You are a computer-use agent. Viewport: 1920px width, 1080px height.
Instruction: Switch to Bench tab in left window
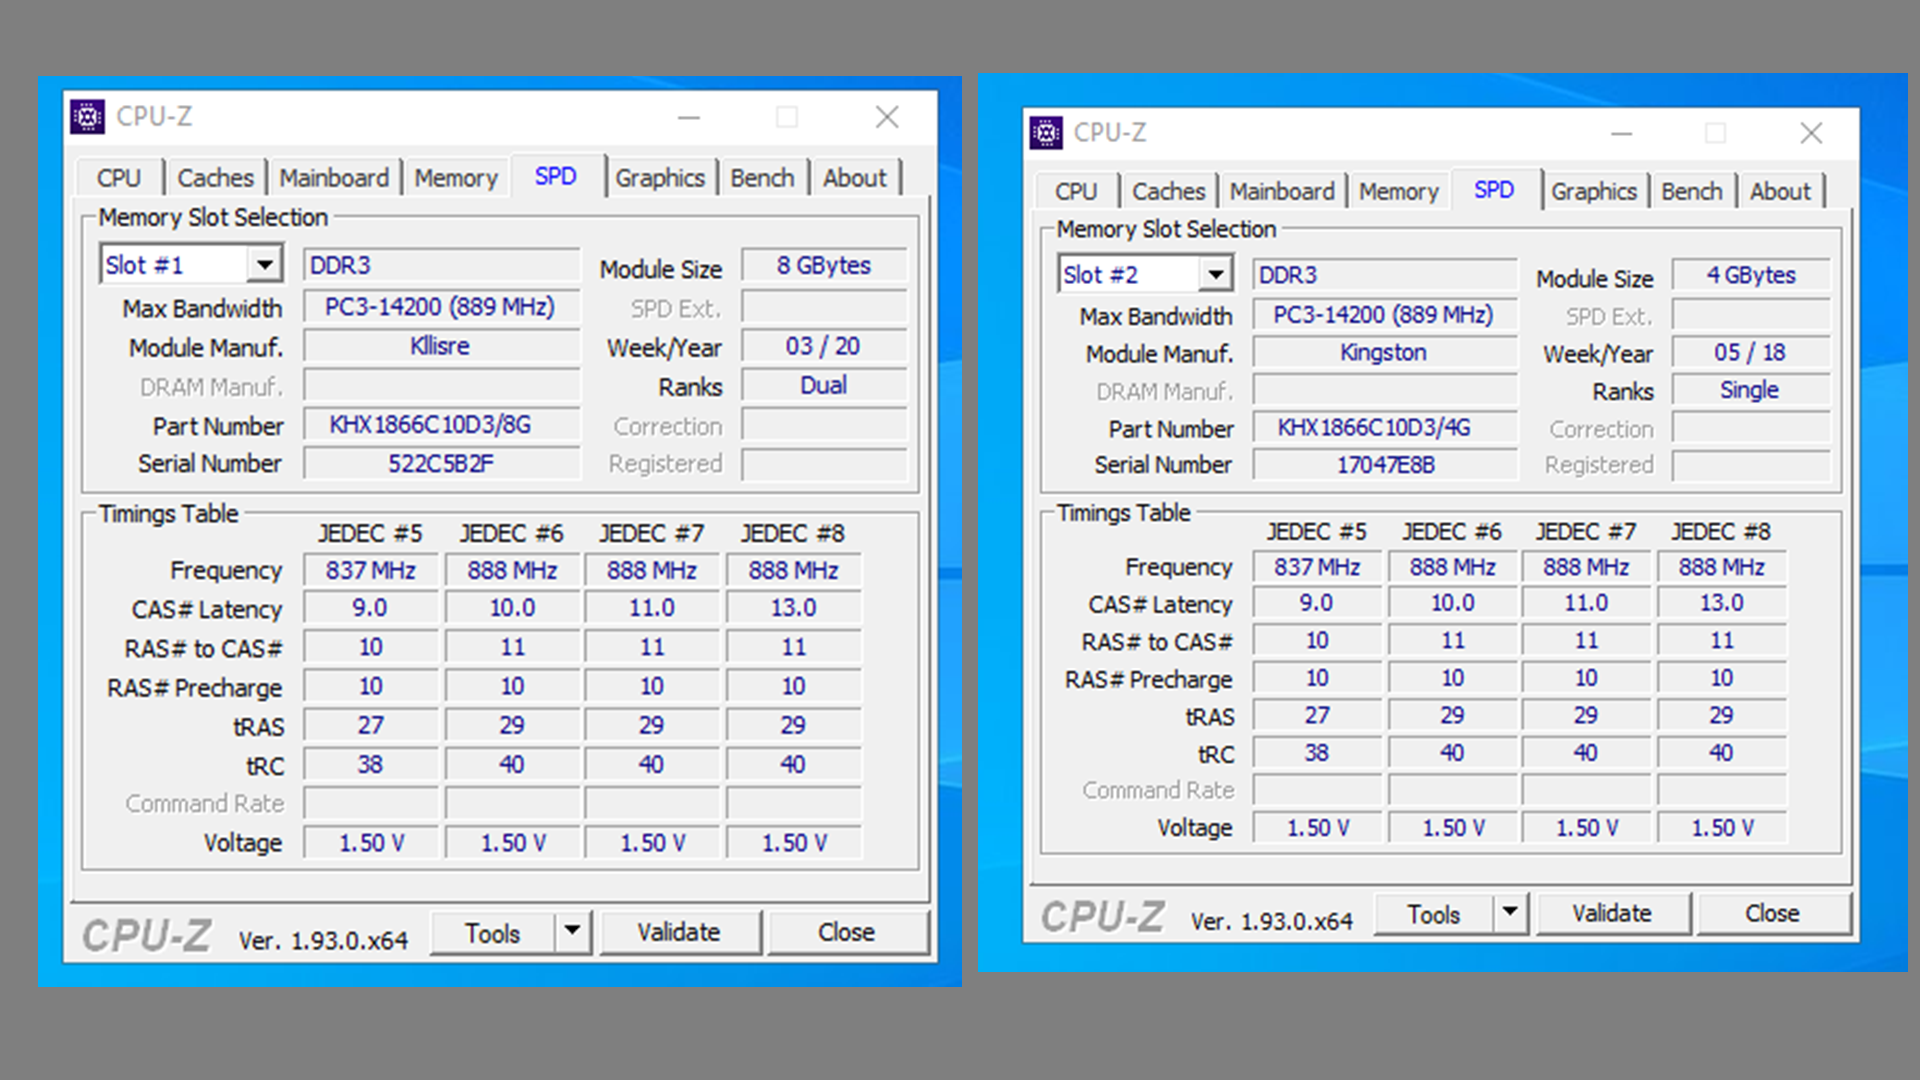click(762, 178)
